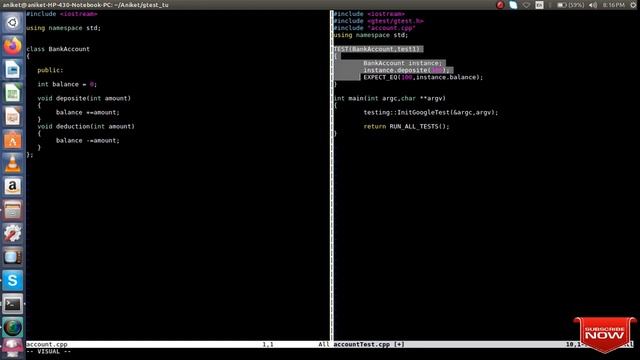Click 'void deposite(int amount)' line

[84, 98]
